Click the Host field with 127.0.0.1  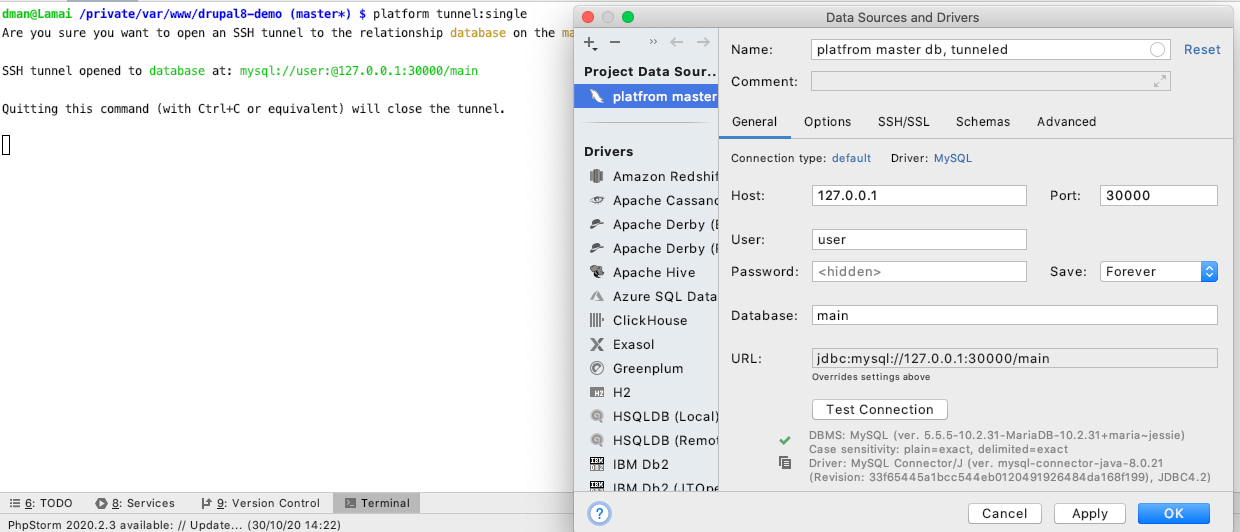click(x=919, y=195)
